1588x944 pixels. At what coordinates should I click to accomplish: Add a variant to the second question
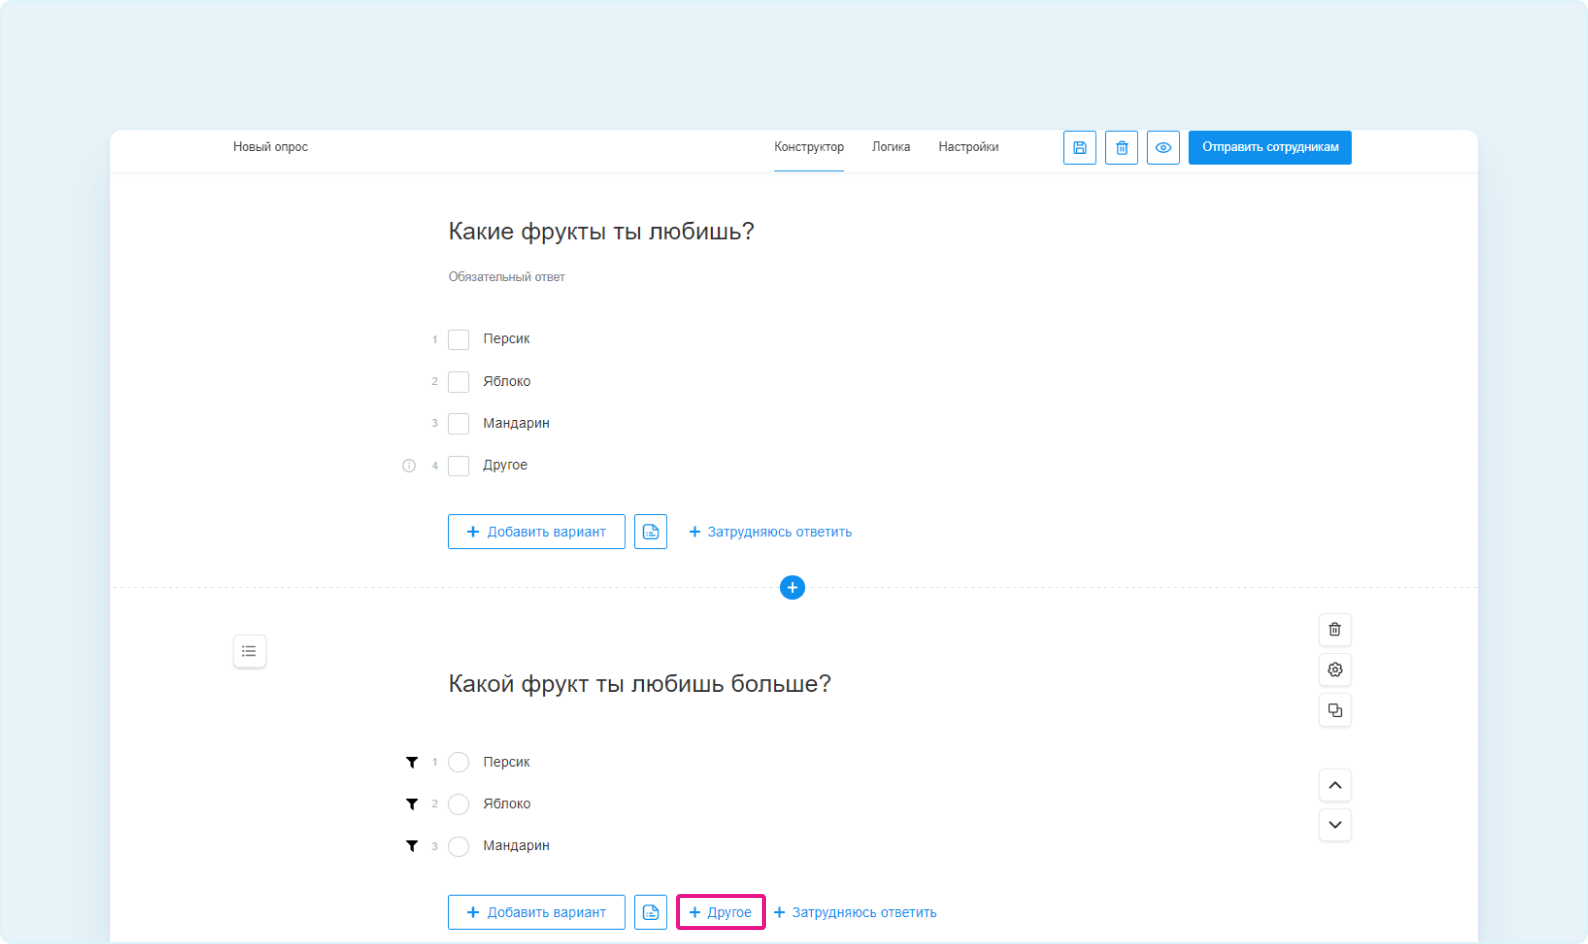(x=537, y=912)
